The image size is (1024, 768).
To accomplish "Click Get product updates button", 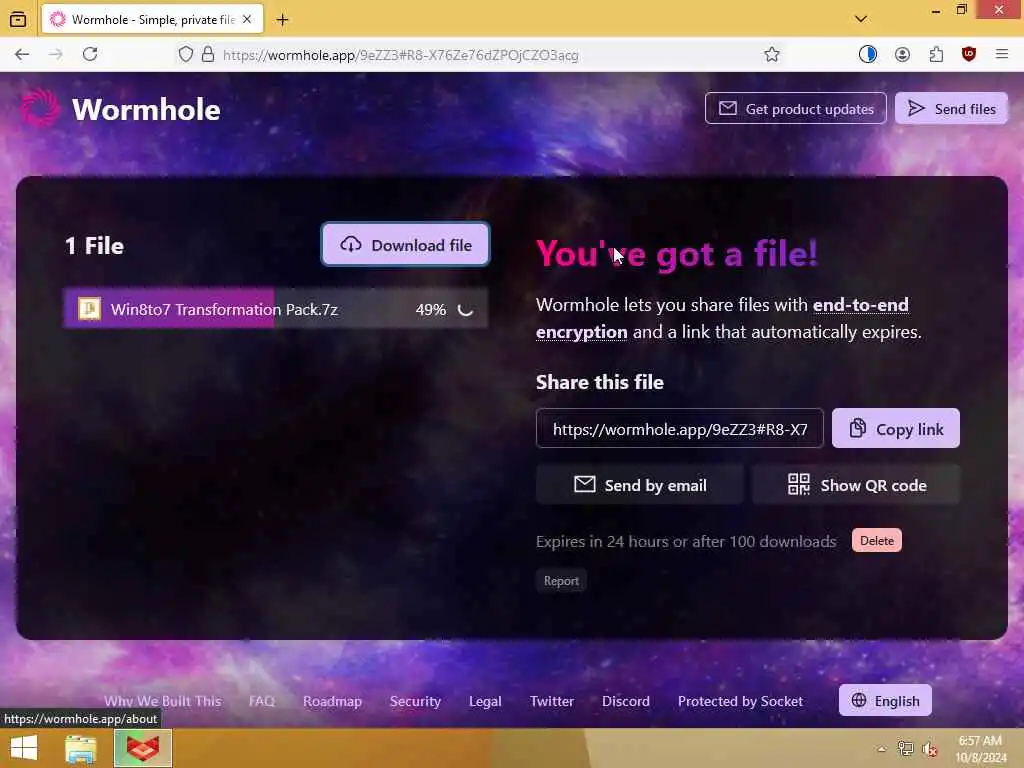I will pyautogui.click(x=795, y=108).
